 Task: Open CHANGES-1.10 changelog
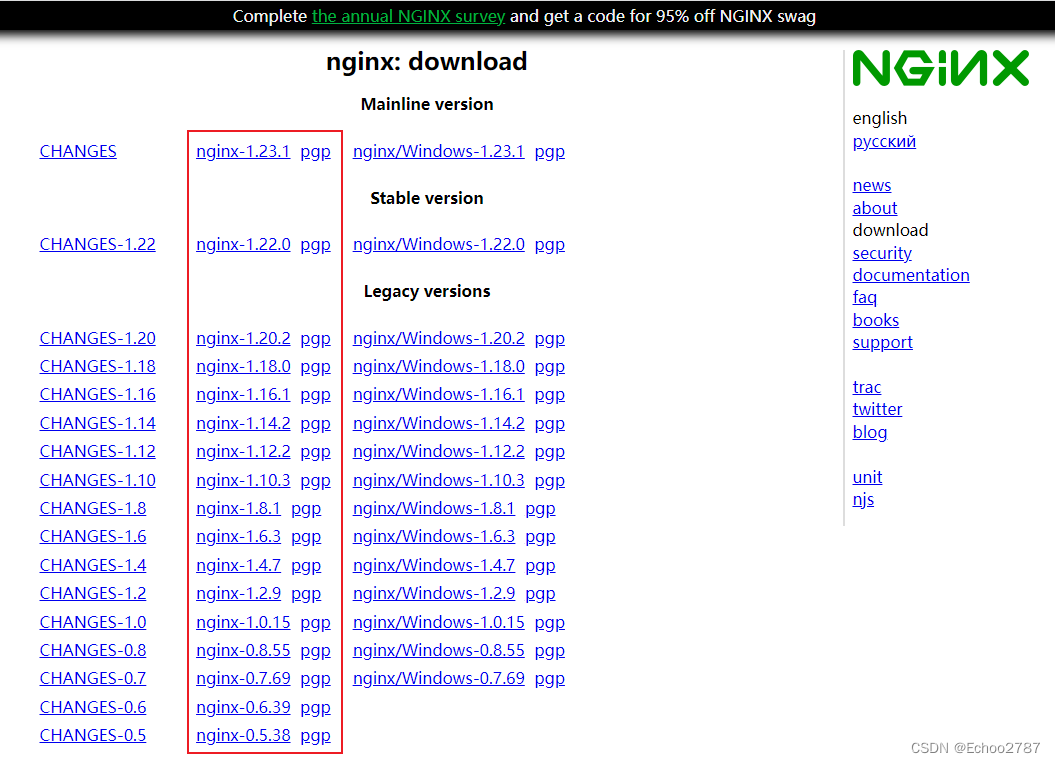(98, 480)
